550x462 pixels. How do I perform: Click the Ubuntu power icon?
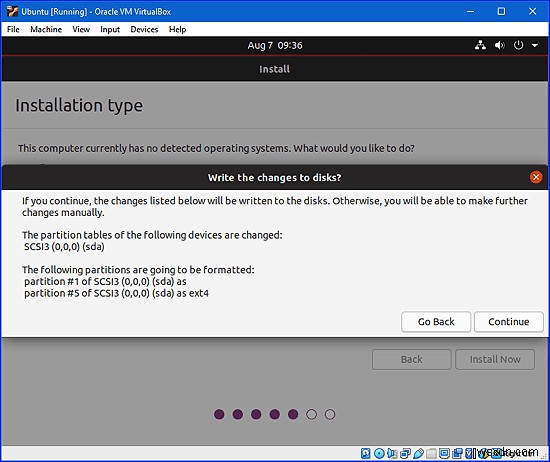pyautogui.click(x=518, y=45)
